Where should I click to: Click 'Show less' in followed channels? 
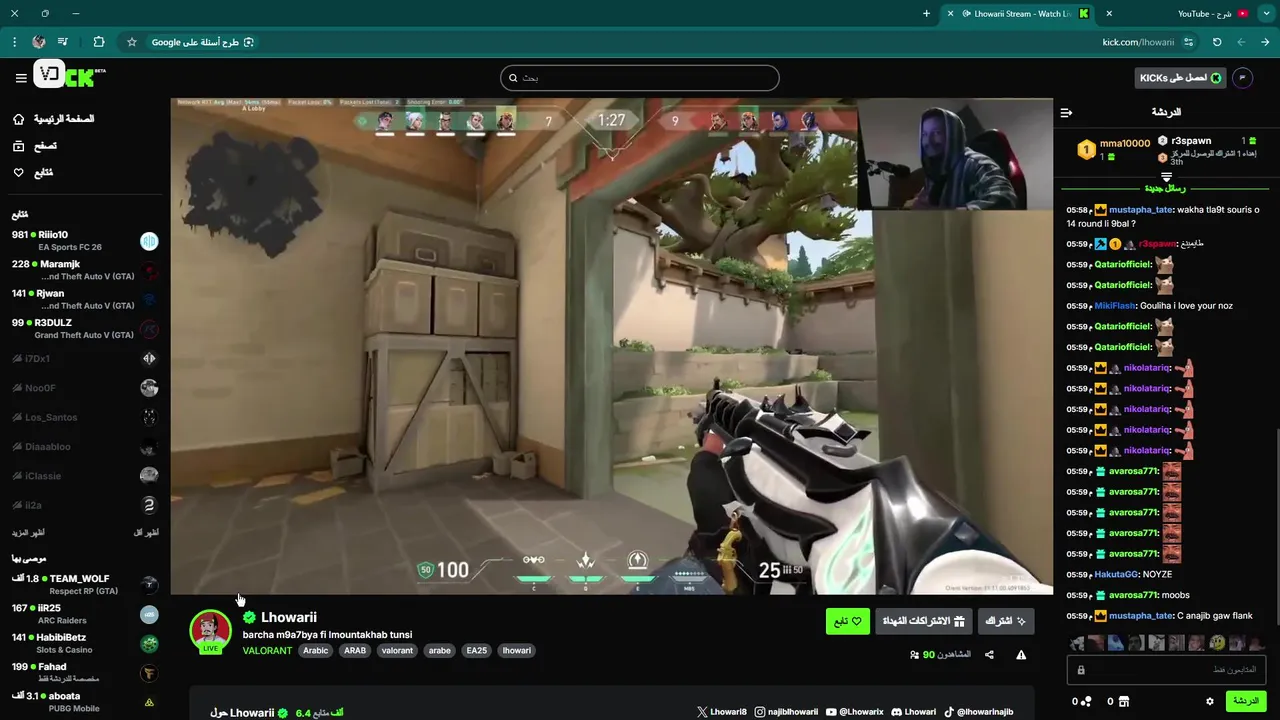[146, 533]
